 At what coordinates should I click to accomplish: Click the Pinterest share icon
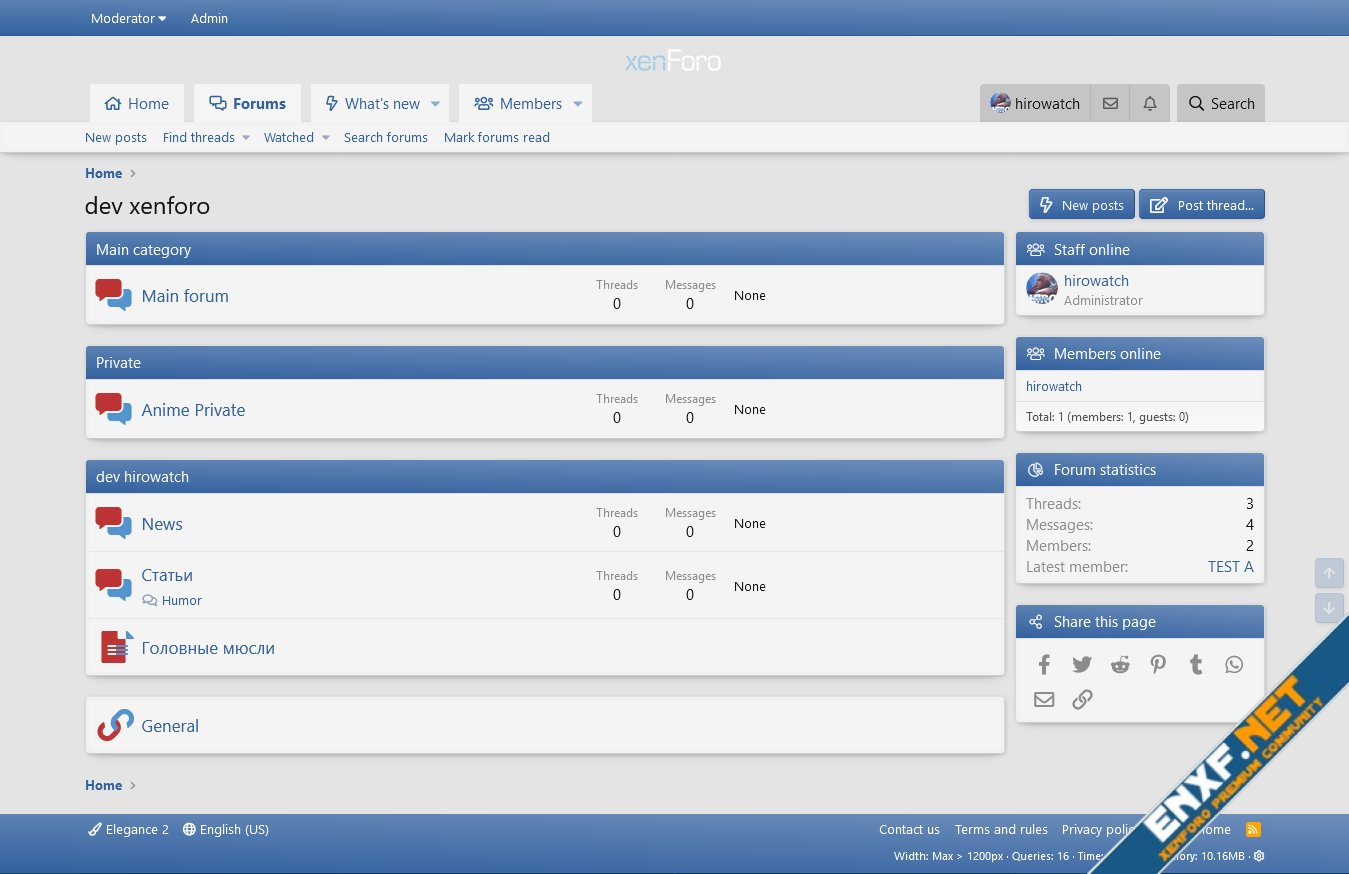[x=1158, y=665]
